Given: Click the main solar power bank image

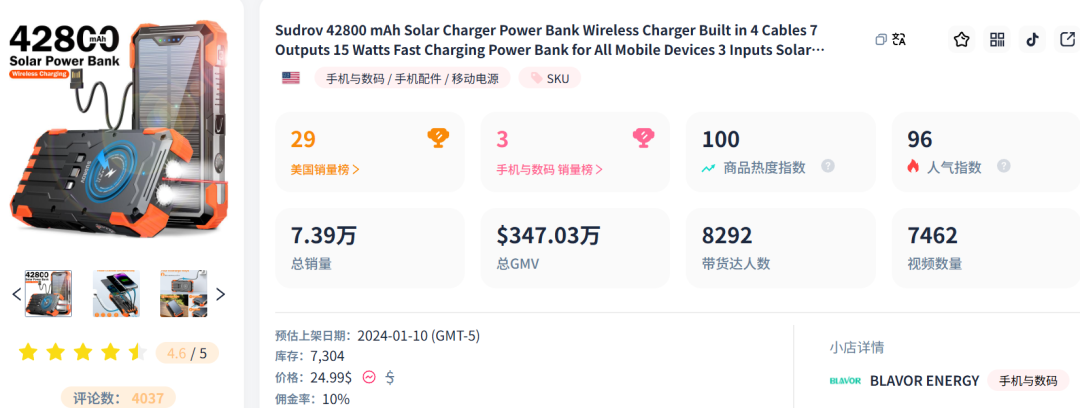Looking at the screenshot, I should (x=118, y=130).
